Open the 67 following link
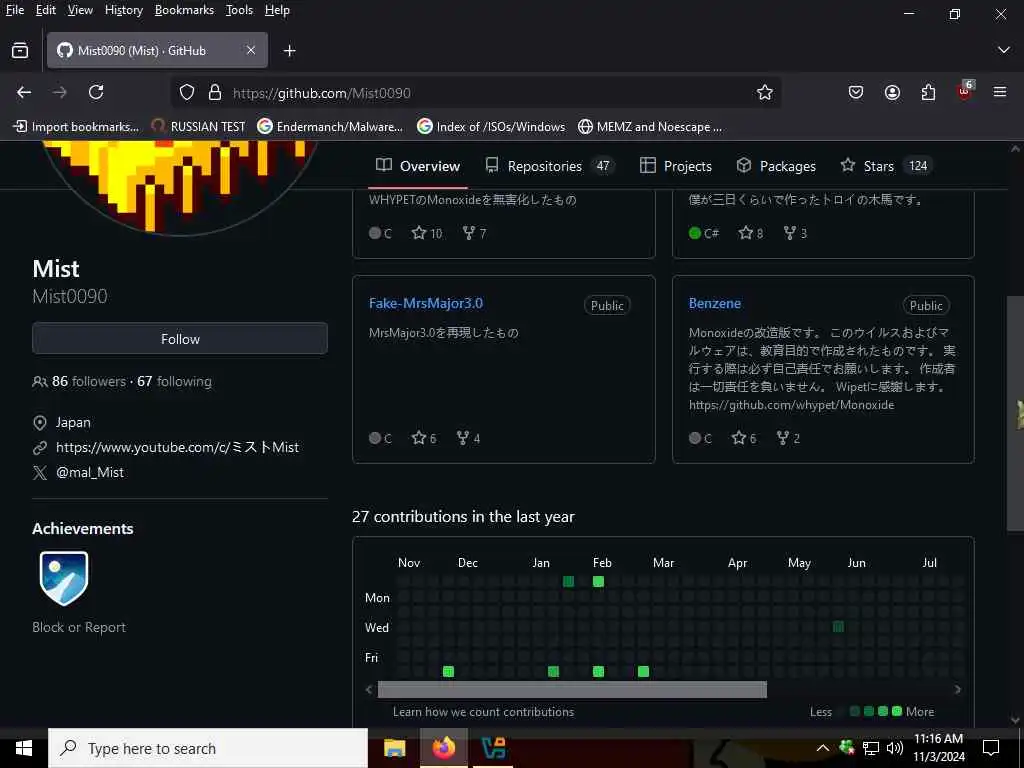The width and height of the screenshot is (1024, 768). (174, 381)
